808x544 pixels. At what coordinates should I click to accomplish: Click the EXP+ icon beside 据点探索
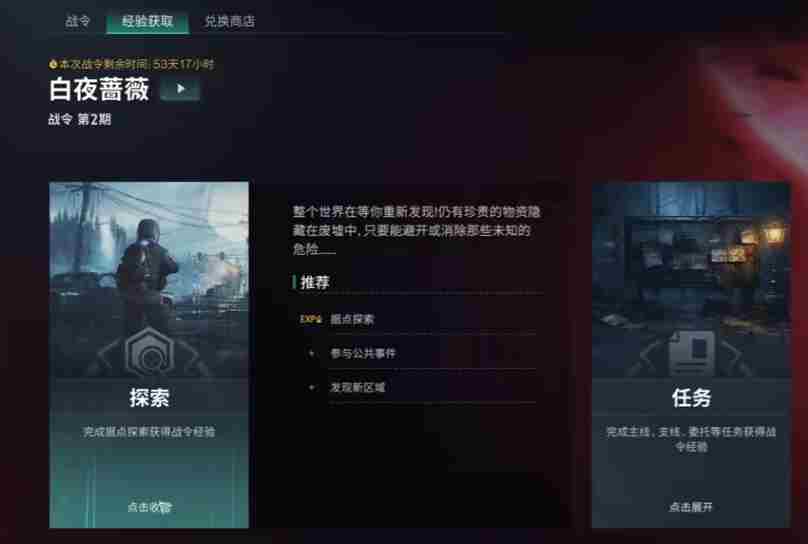[x=311, y=319]
